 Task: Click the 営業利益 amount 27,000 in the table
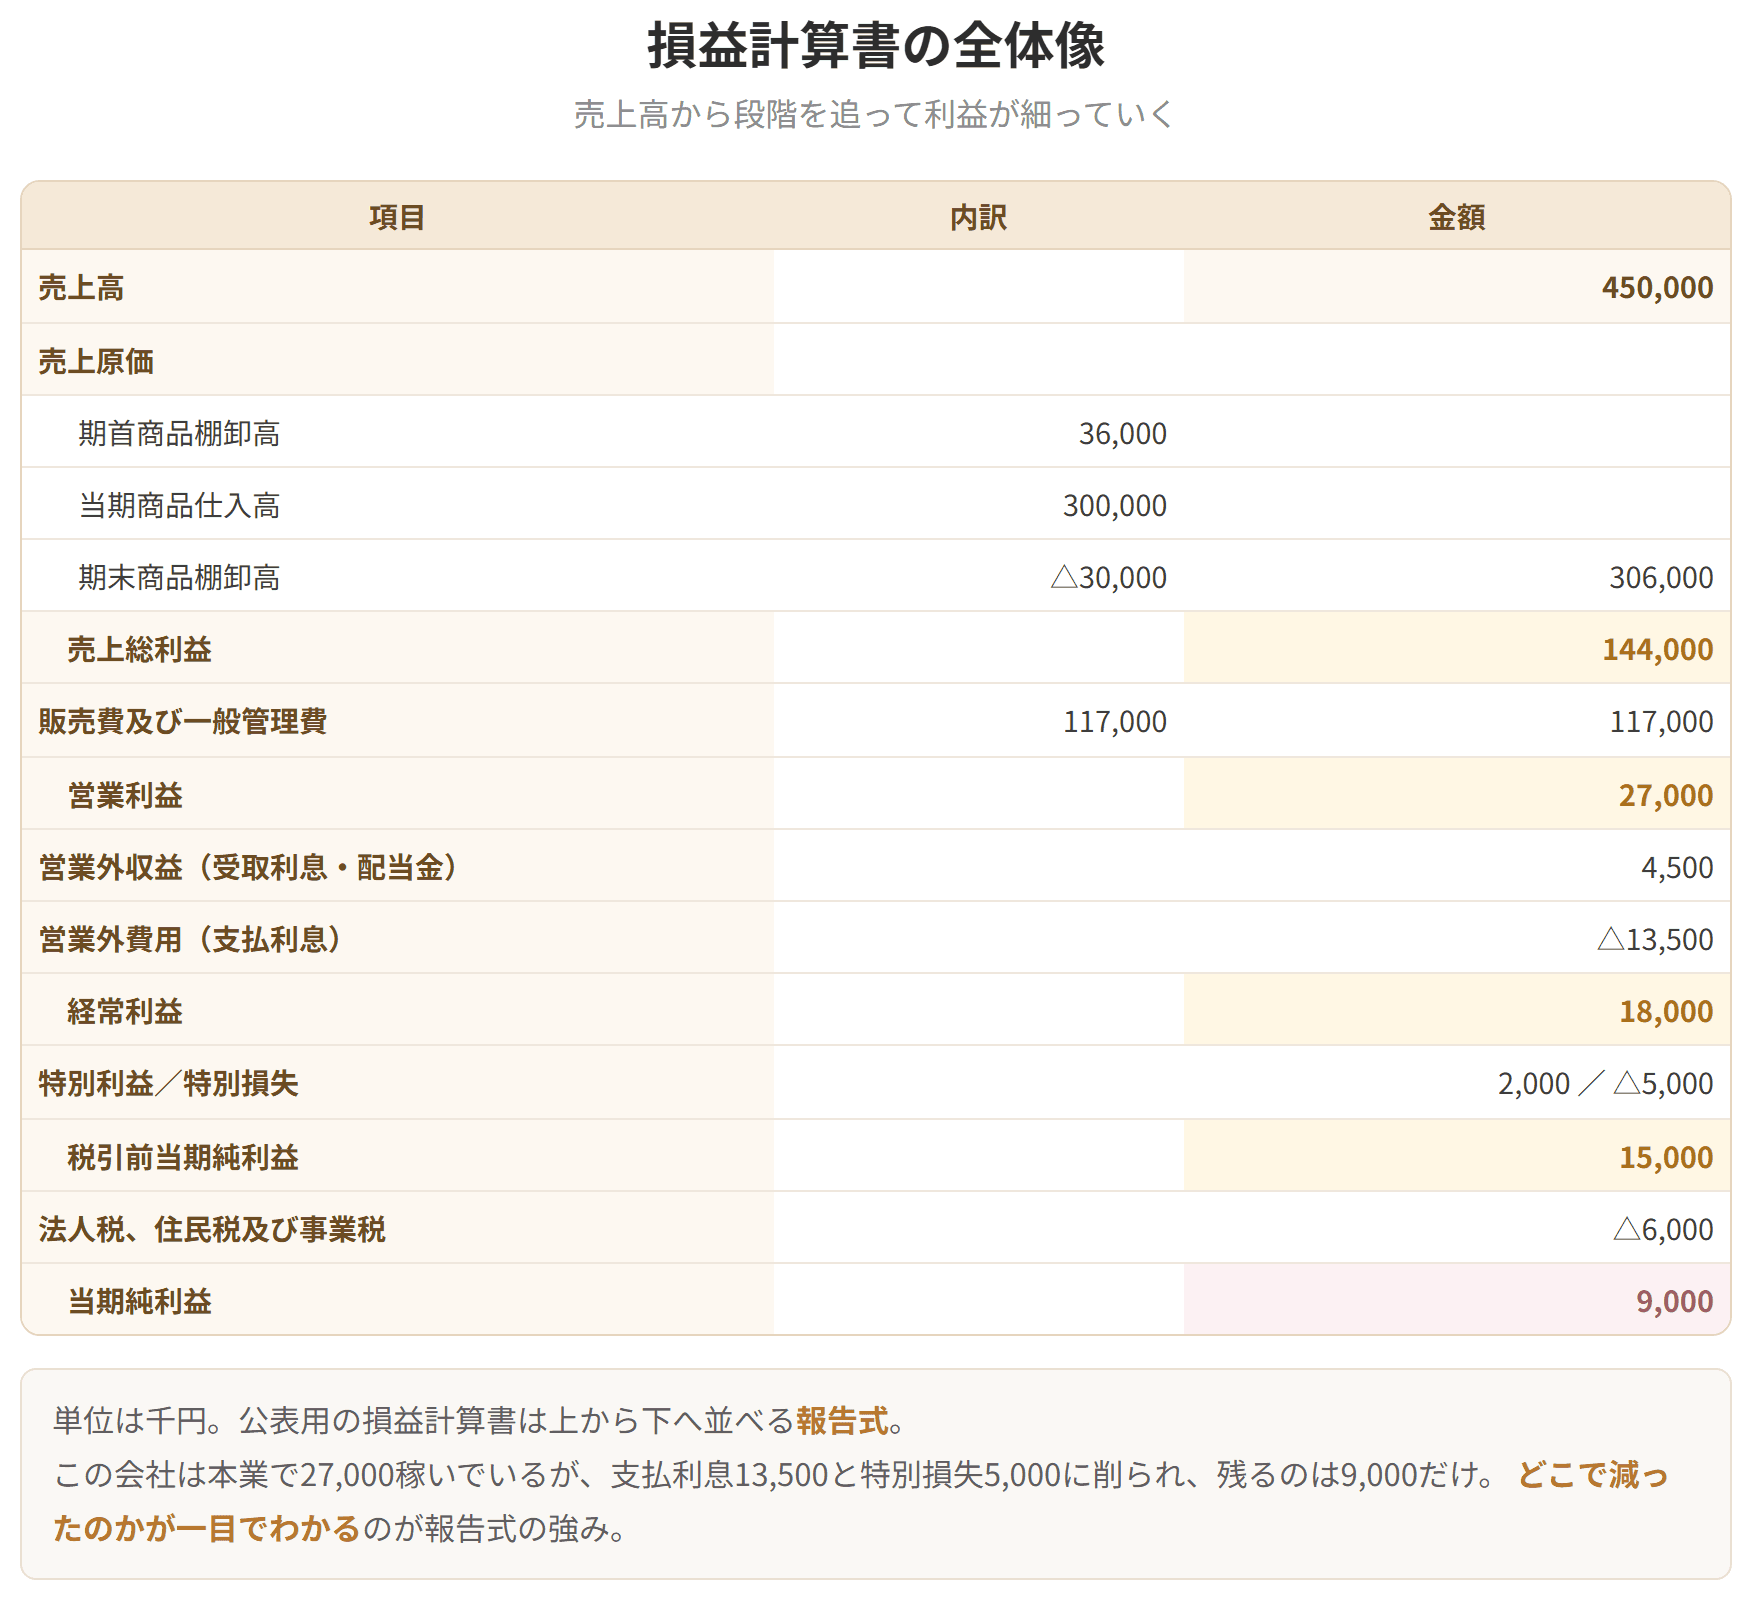coord(1666,795)
